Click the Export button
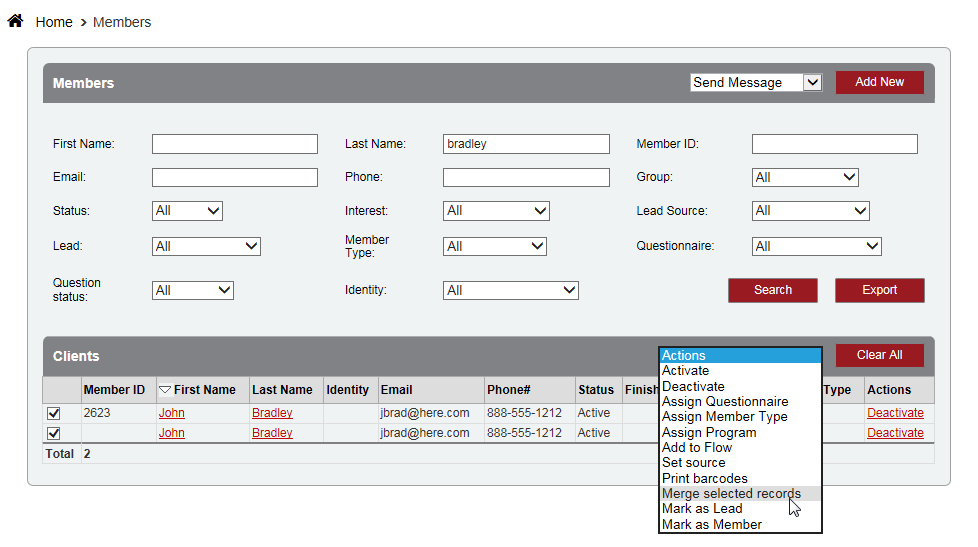This screenshot has height=547, width=978. click(x=879, y=290)
